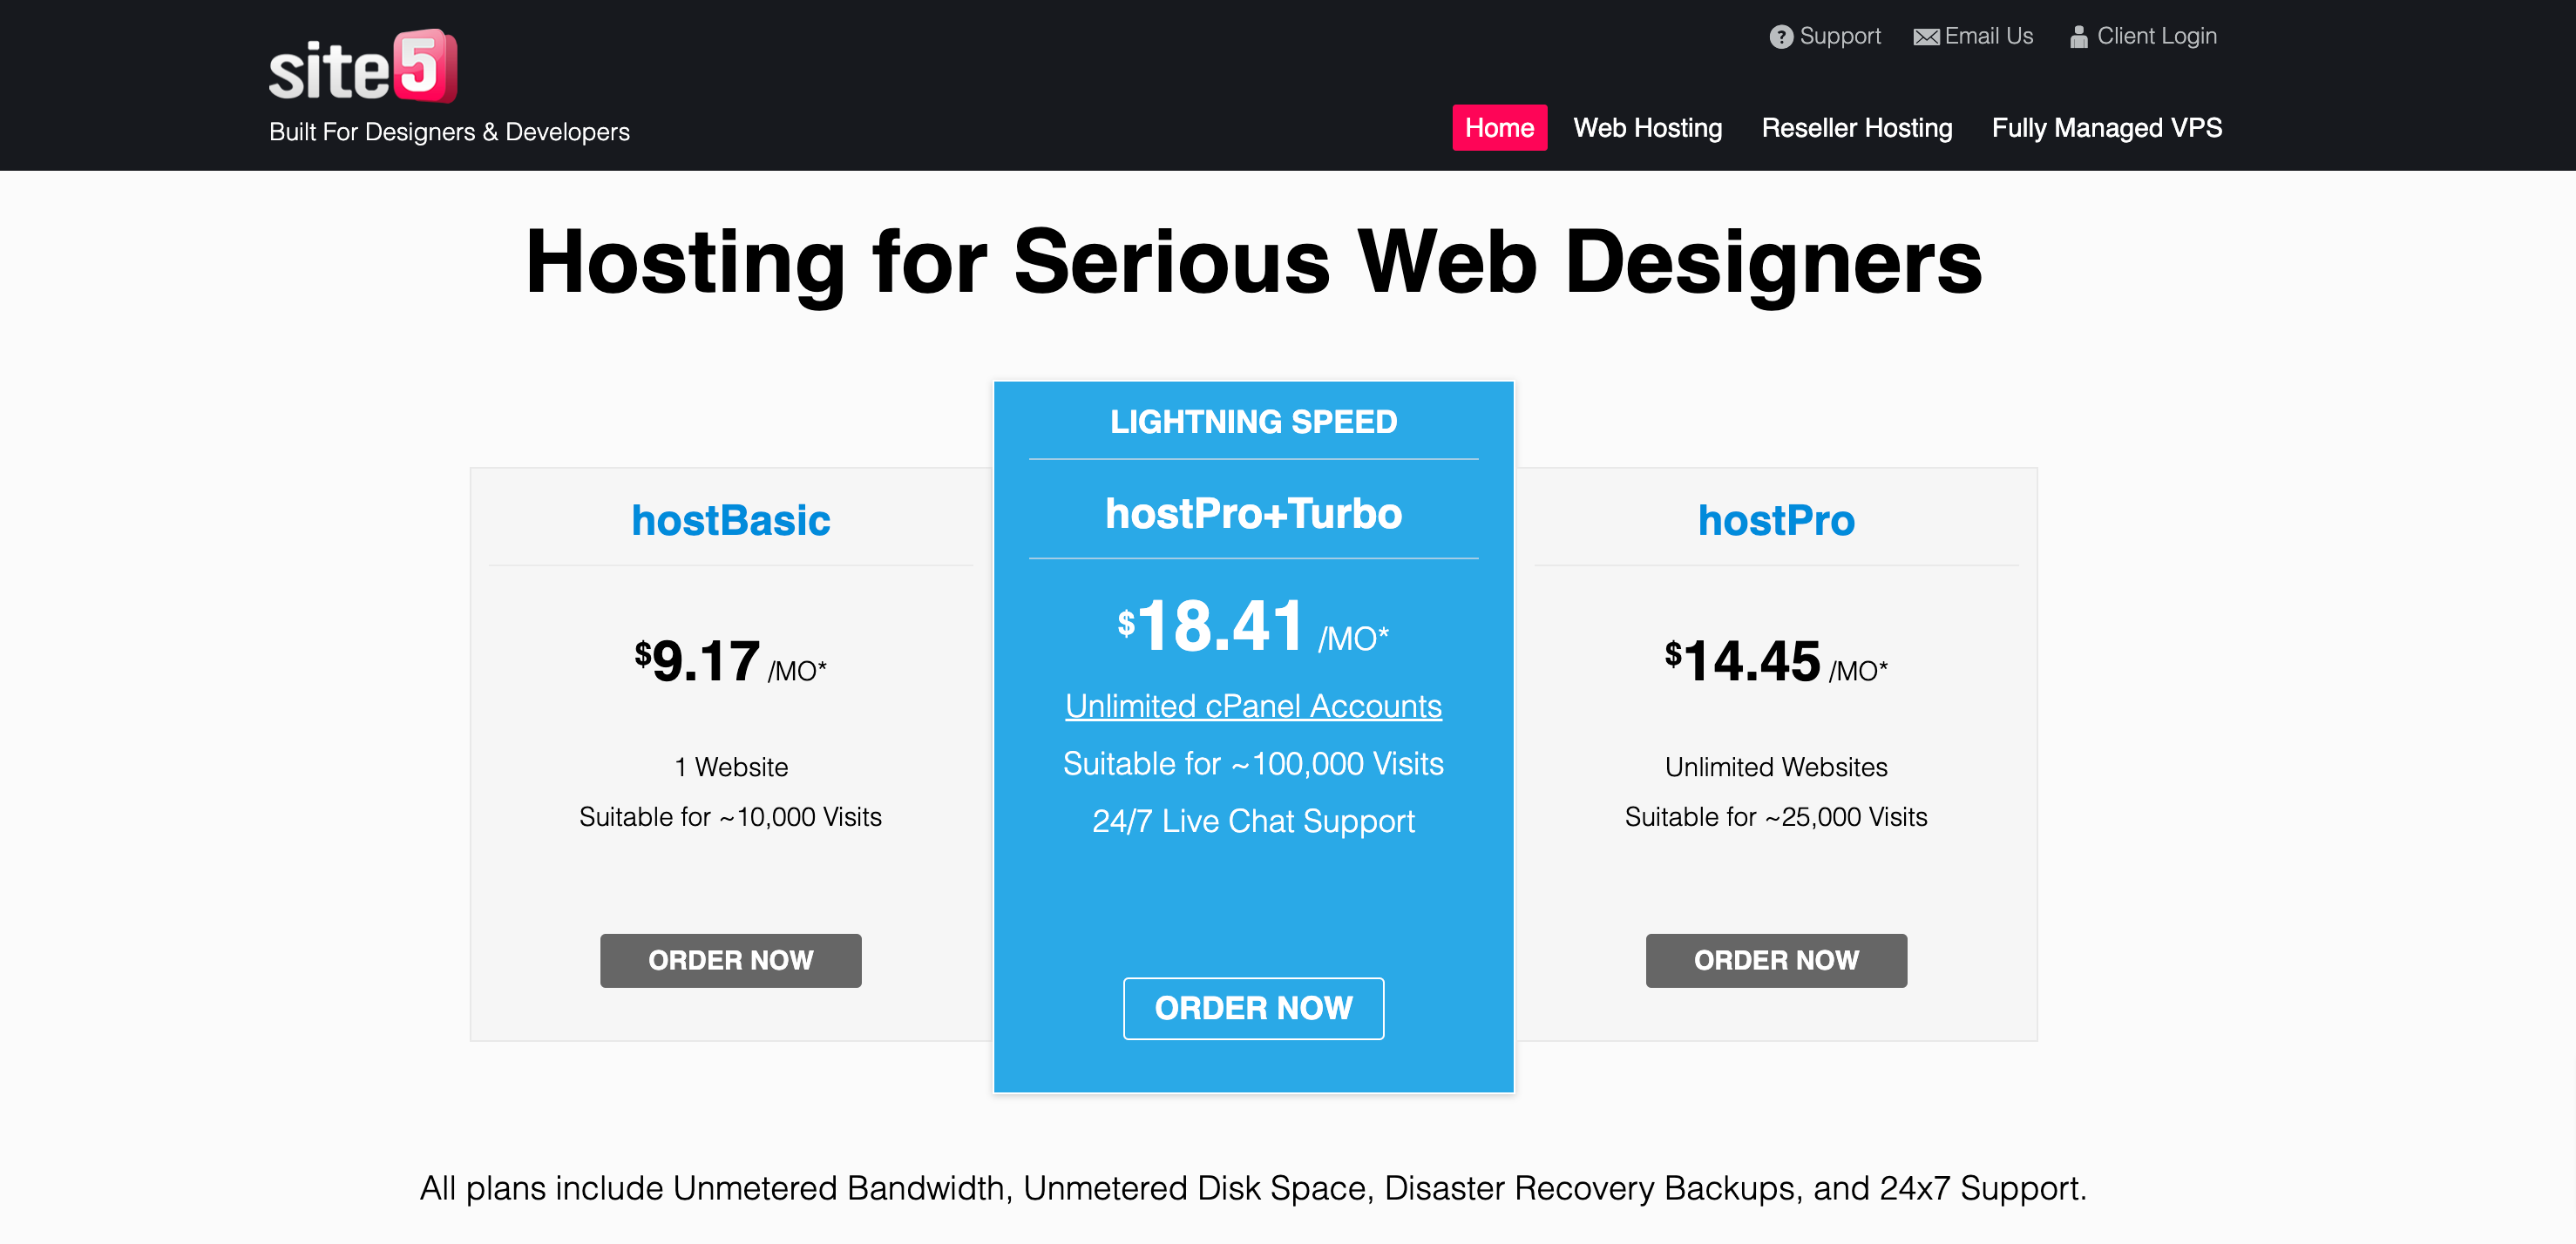Click the Support question mark icon
The height and width of the screenshot is (1244, 2576).
1781,37
